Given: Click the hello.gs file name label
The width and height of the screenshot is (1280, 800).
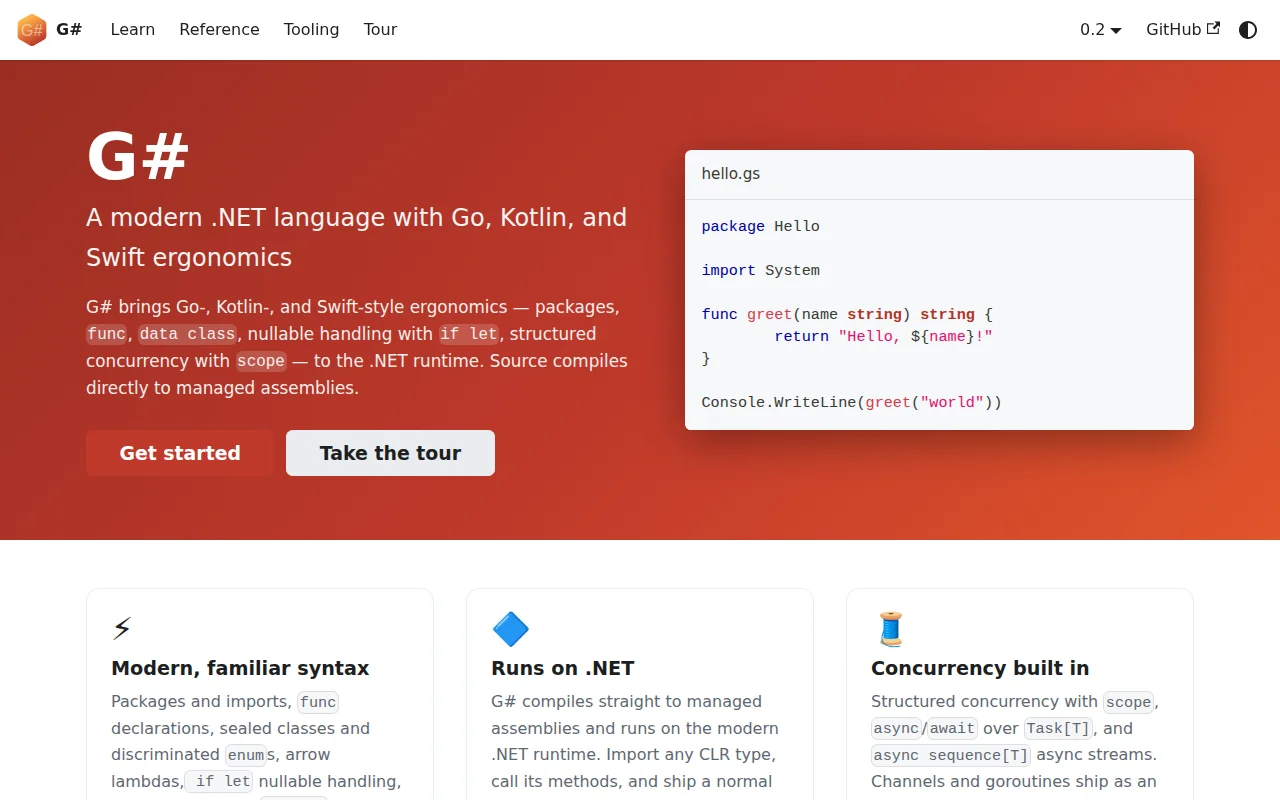Looking at the screenshot, I should 731,174.
